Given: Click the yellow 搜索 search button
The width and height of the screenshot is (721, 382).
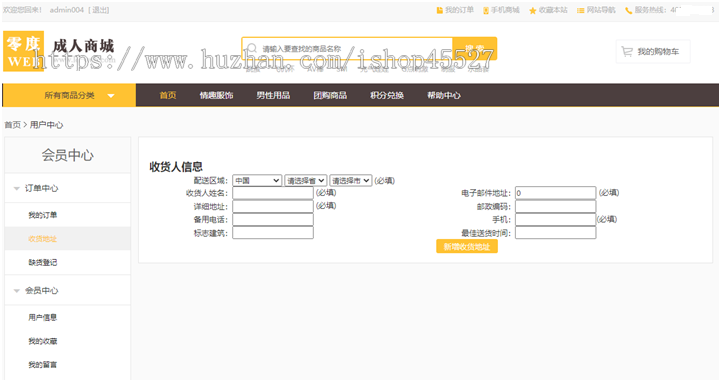Looking at the screenshot, I should (475, 48).
